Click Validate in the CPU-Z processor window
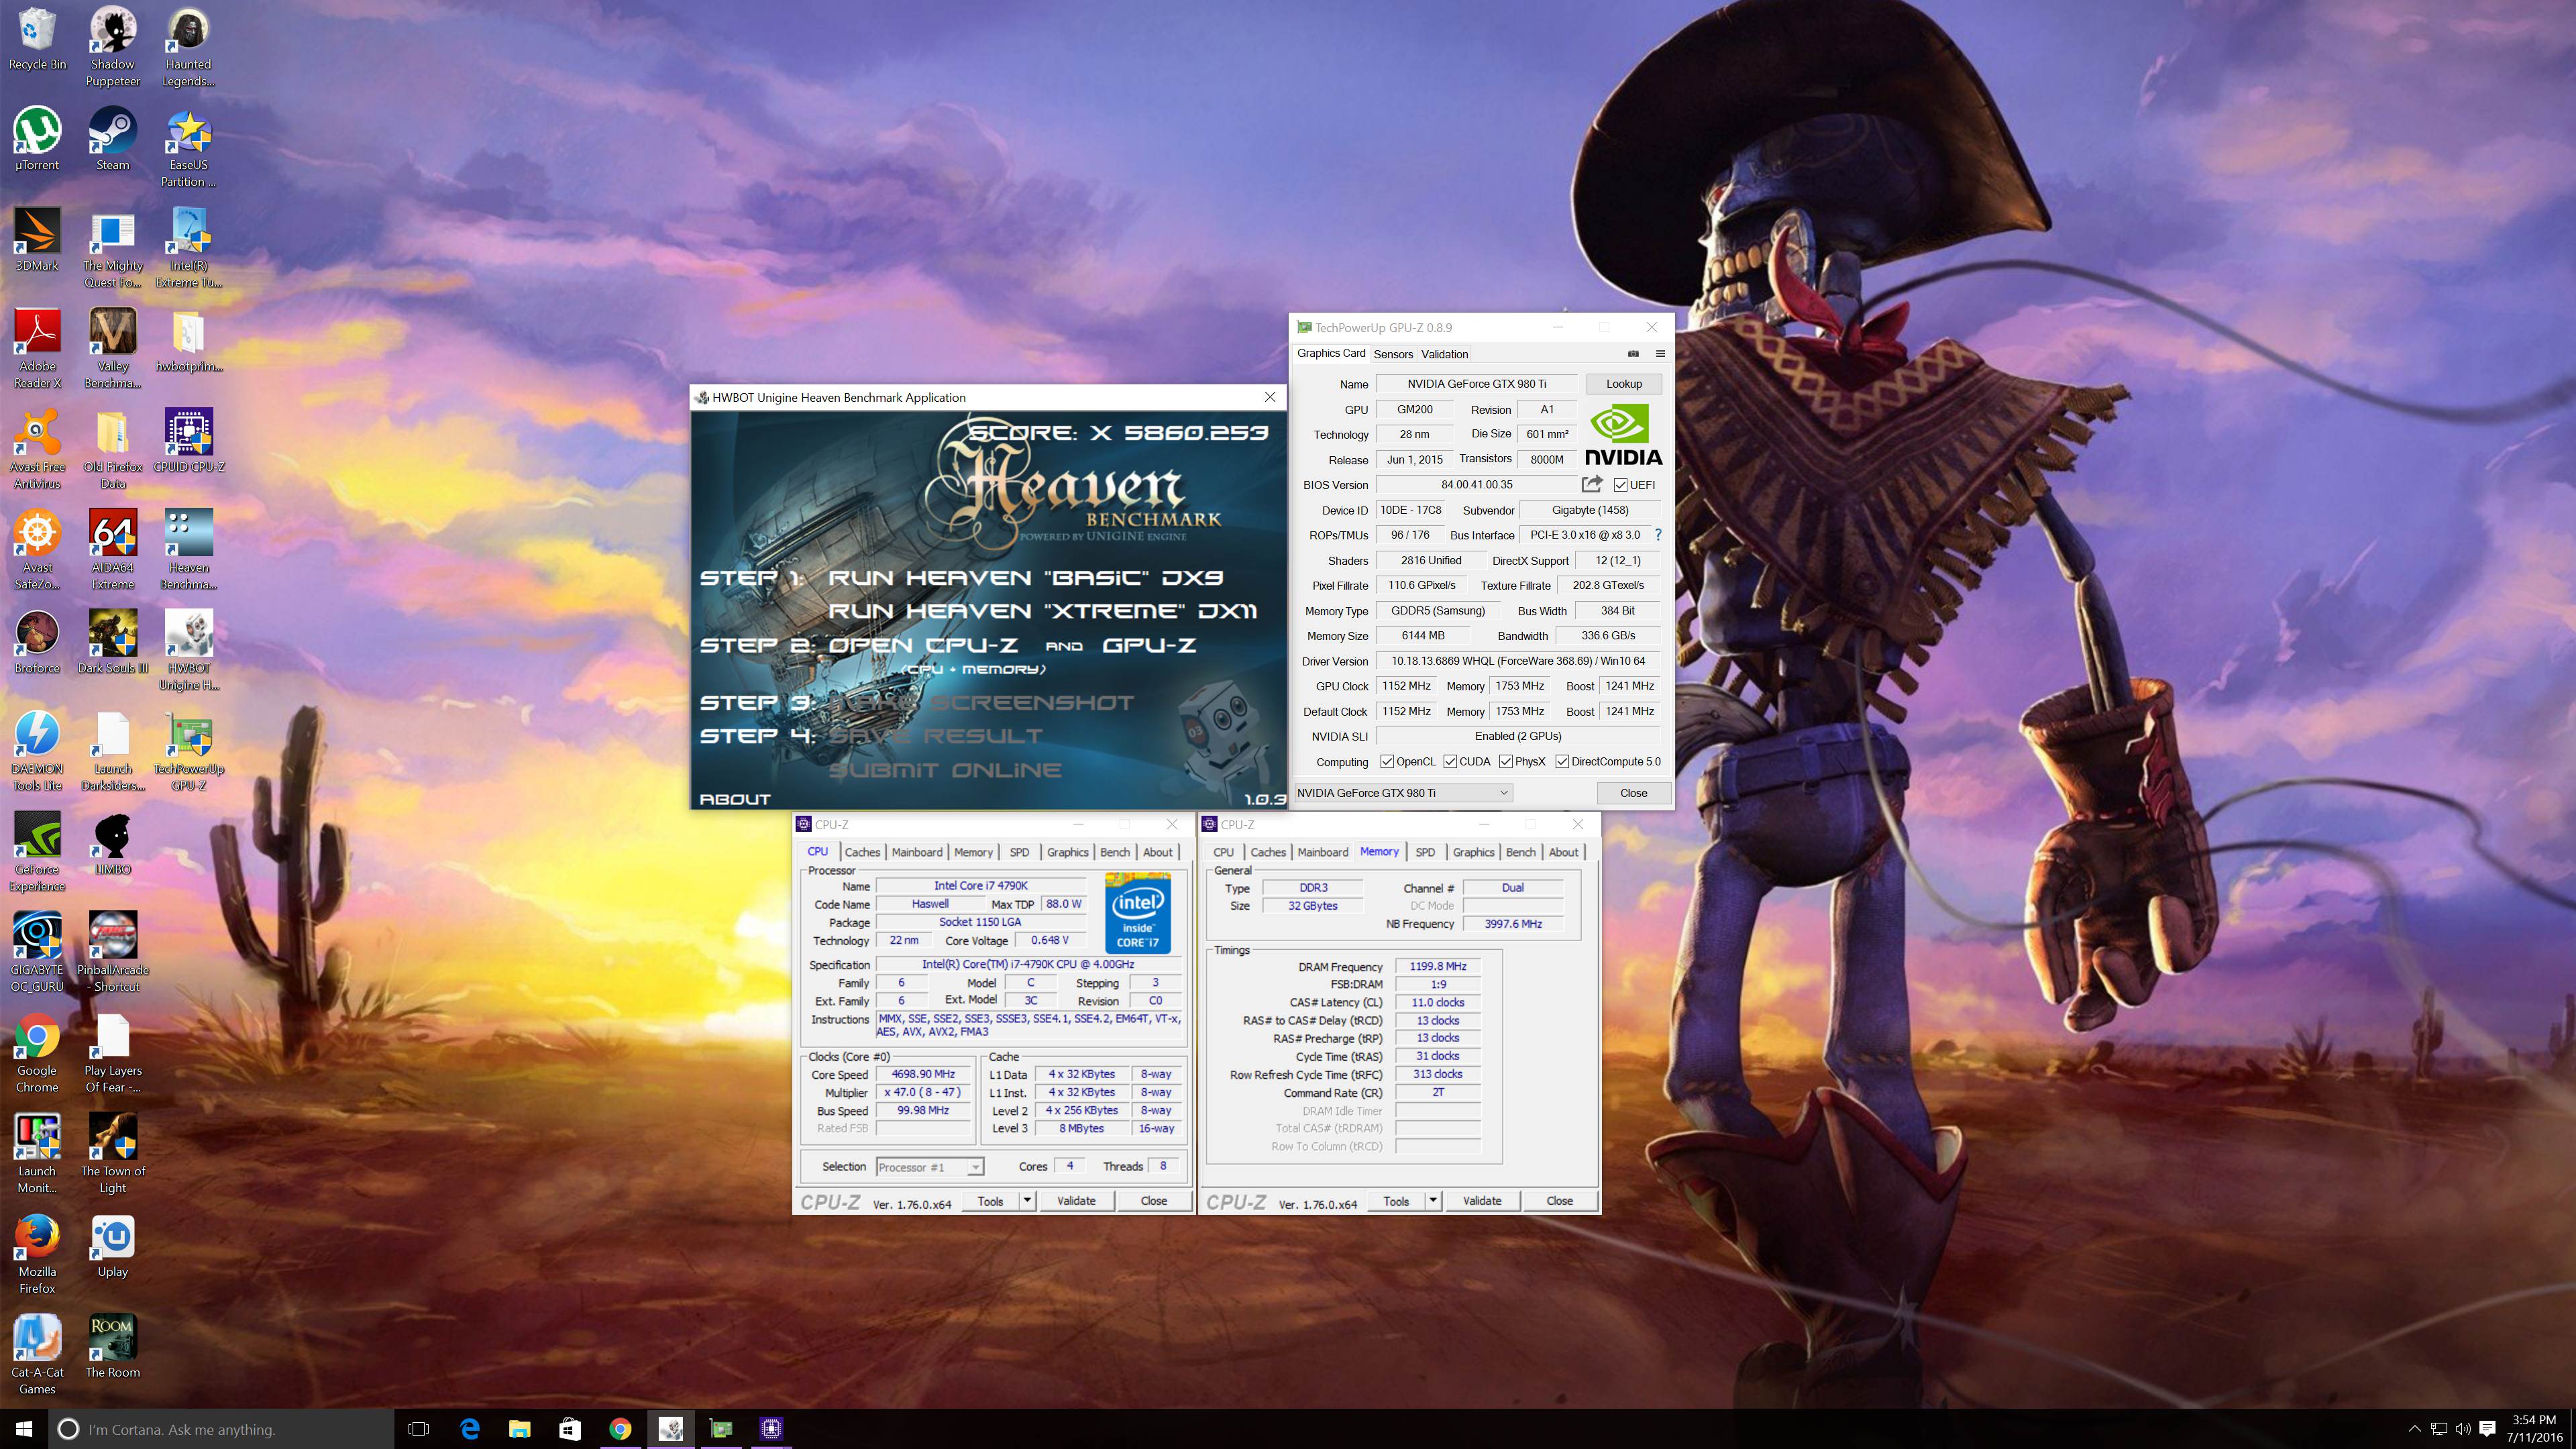Screen dimensions: 2576x1449 click(x=1076, y=1200)
